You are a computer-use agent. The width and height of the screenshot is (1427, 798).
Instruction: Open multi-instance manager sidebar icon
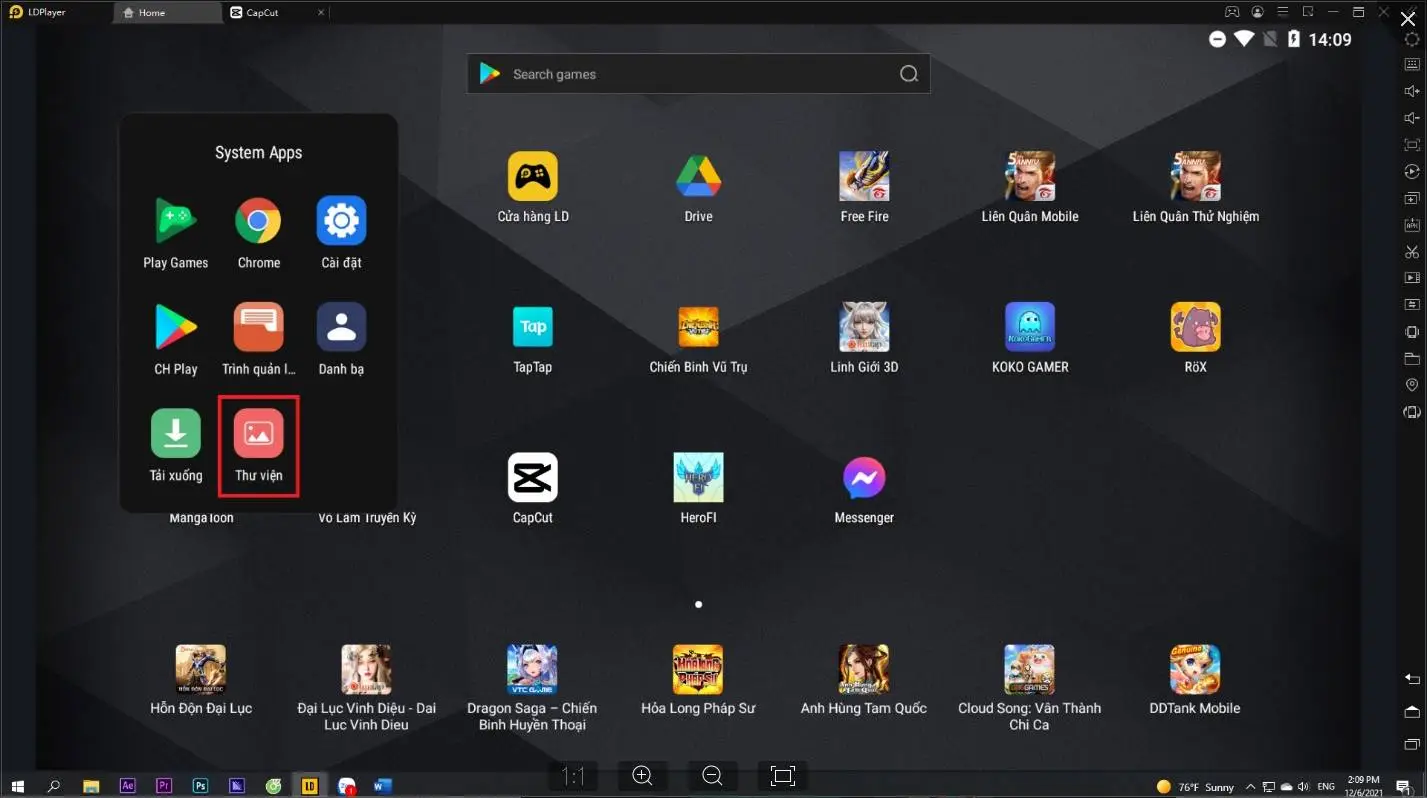[x=1412, y=198]
